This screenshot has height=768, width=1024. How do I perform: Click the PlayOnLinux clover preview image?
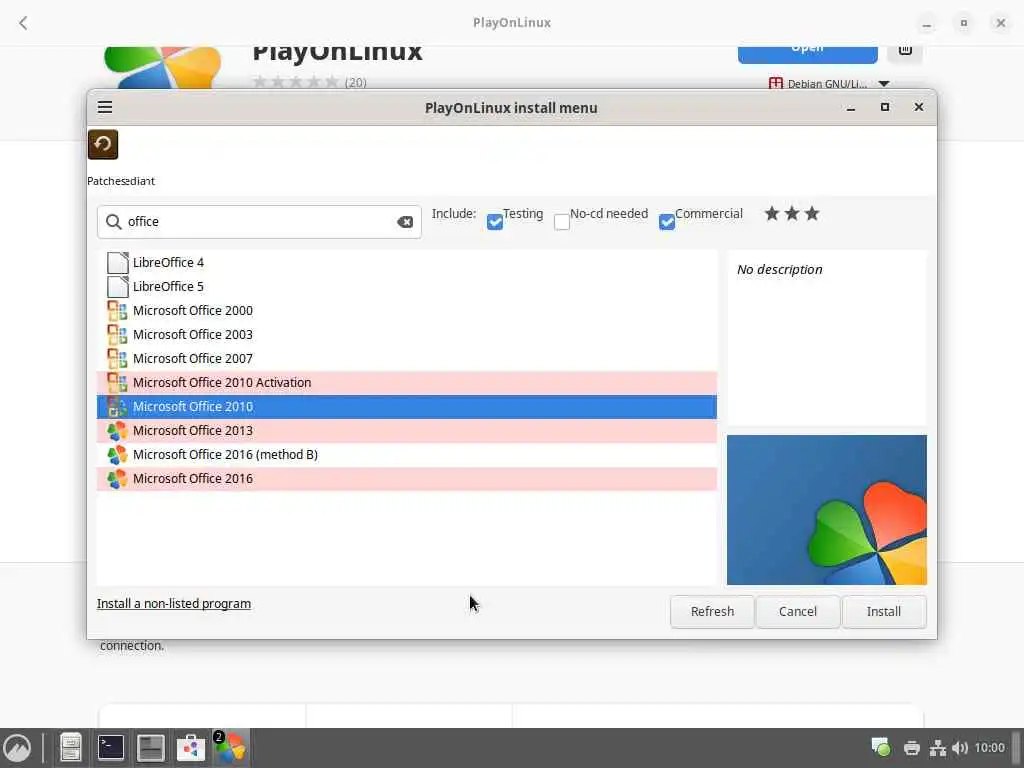click(827, 510)
